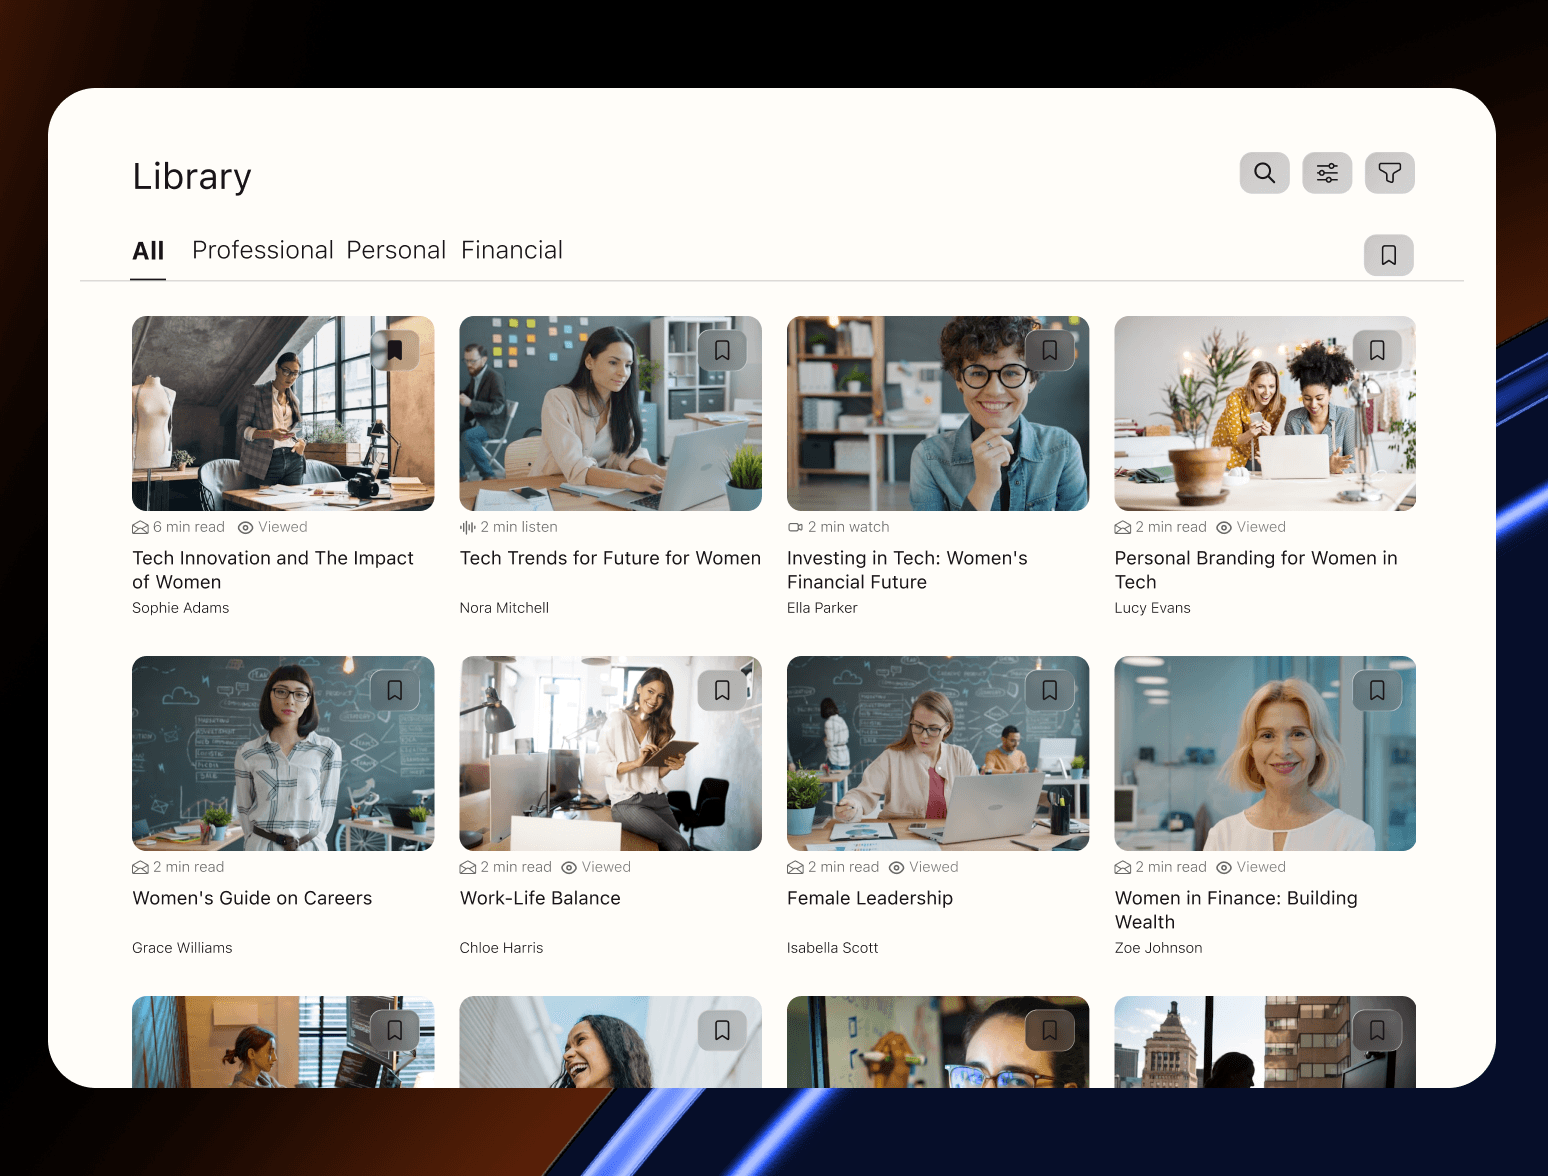Viewport: 1548px width, 1176px height.
Task: Open Work-Life Balance thumbnail image
Action: click(x=610, y=753)
